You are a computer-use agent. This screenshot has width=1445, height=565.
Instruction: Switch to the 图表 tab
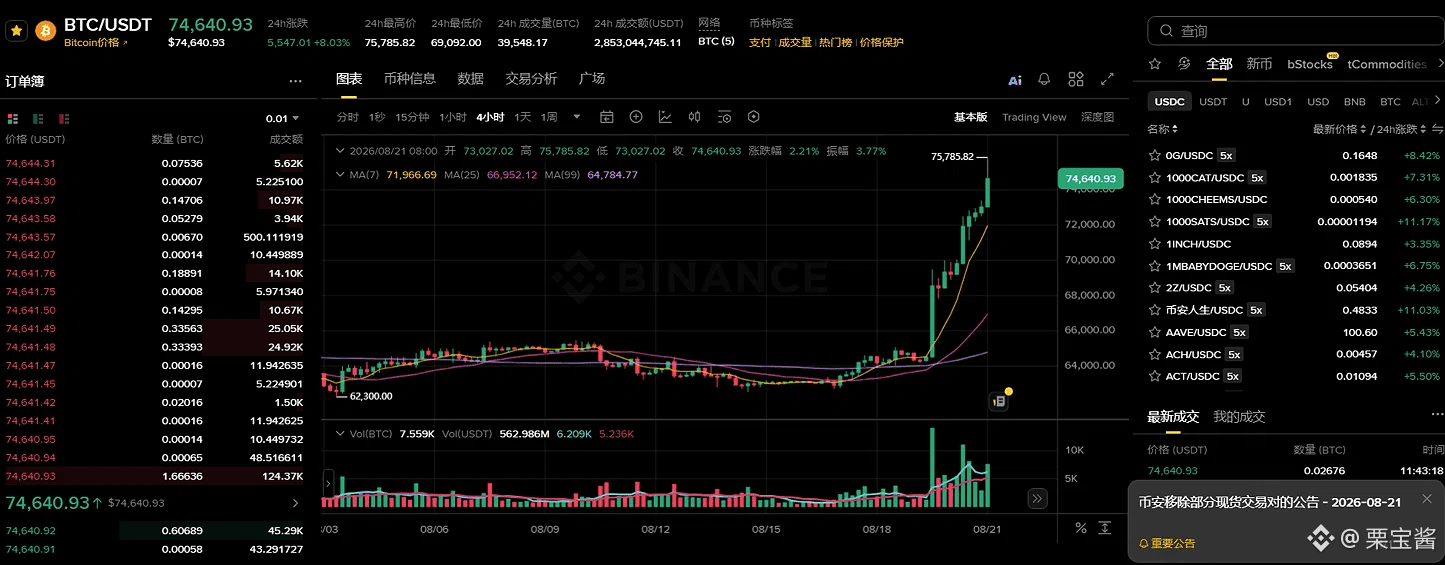click(349, 78)
